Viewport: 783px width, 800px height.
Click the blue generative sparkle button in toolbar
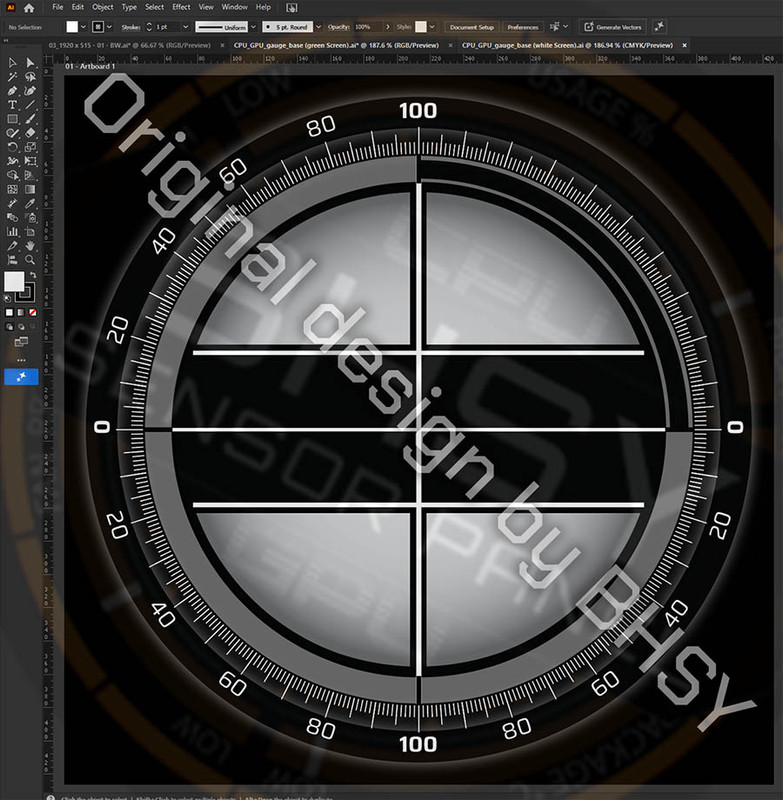coord(21,377)
